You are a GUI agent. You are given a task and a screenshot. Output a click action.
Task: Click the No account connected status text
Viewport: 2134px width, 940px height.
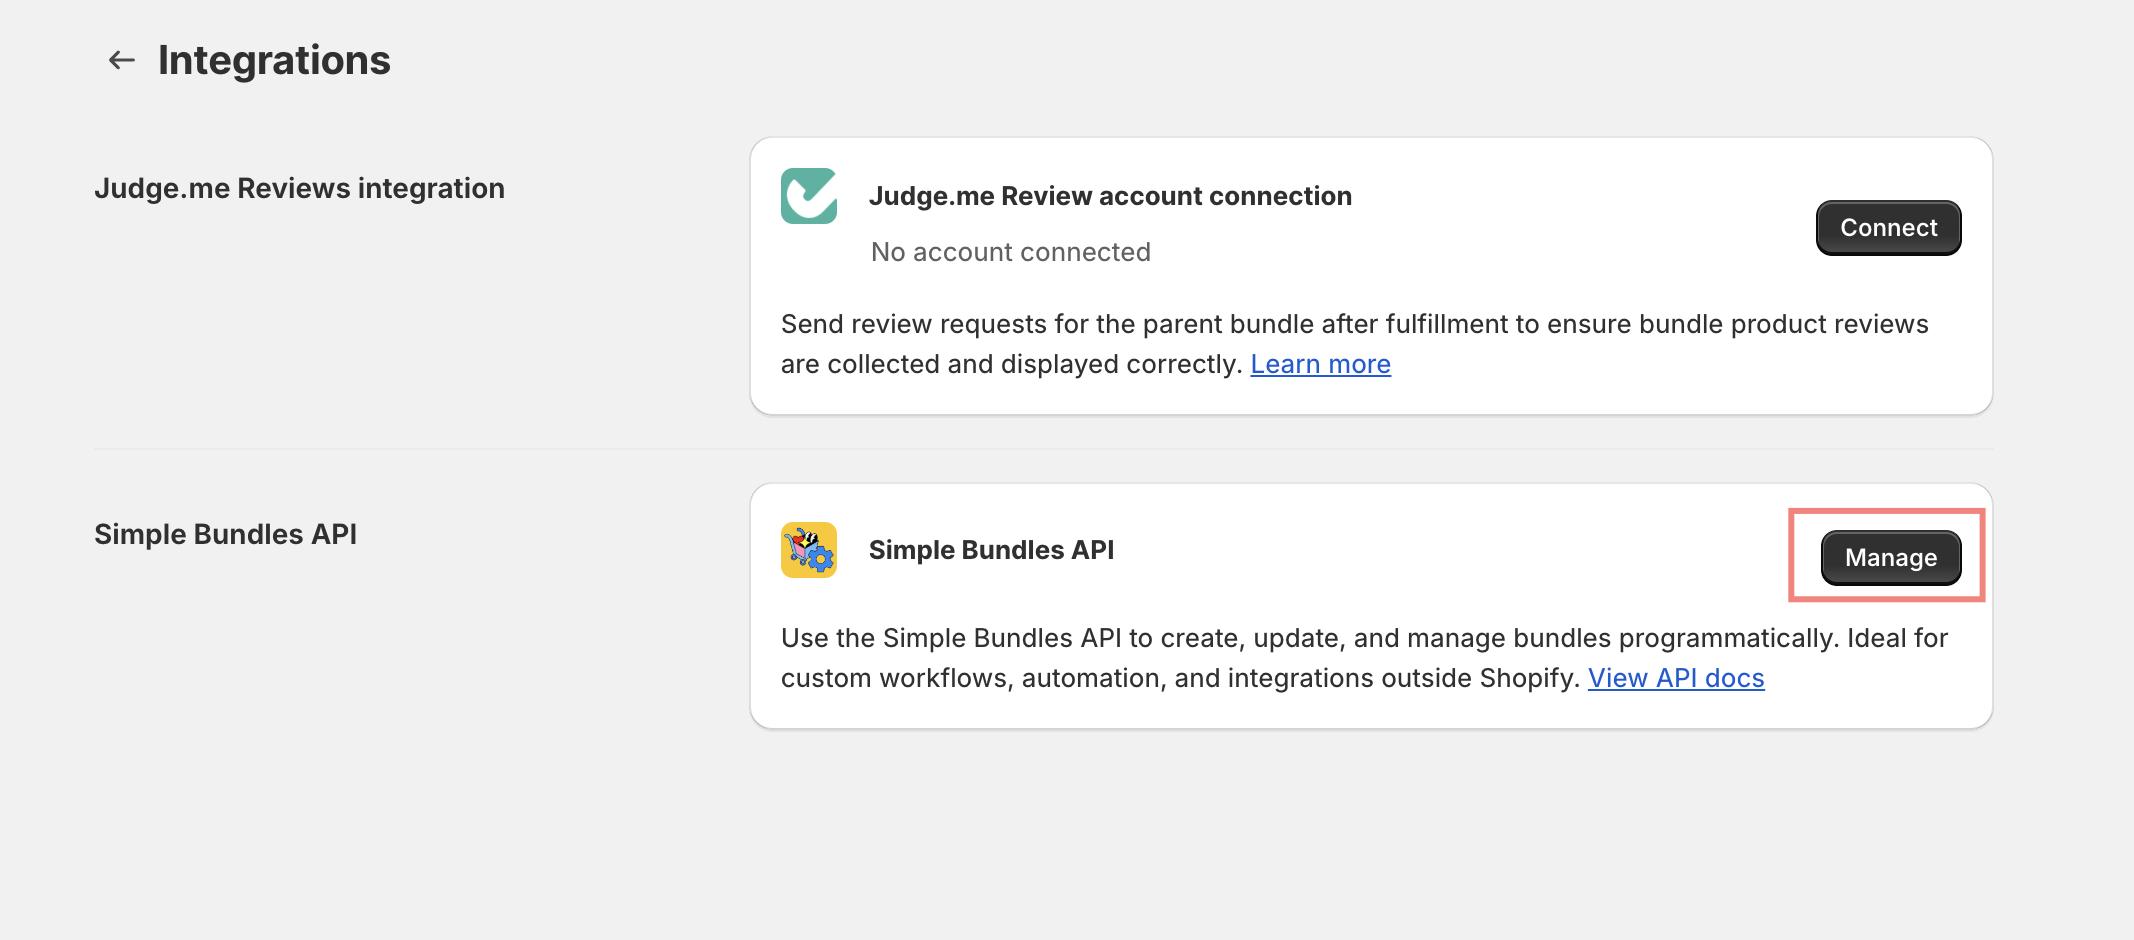pyautogui.click(x=1010, y=252)
